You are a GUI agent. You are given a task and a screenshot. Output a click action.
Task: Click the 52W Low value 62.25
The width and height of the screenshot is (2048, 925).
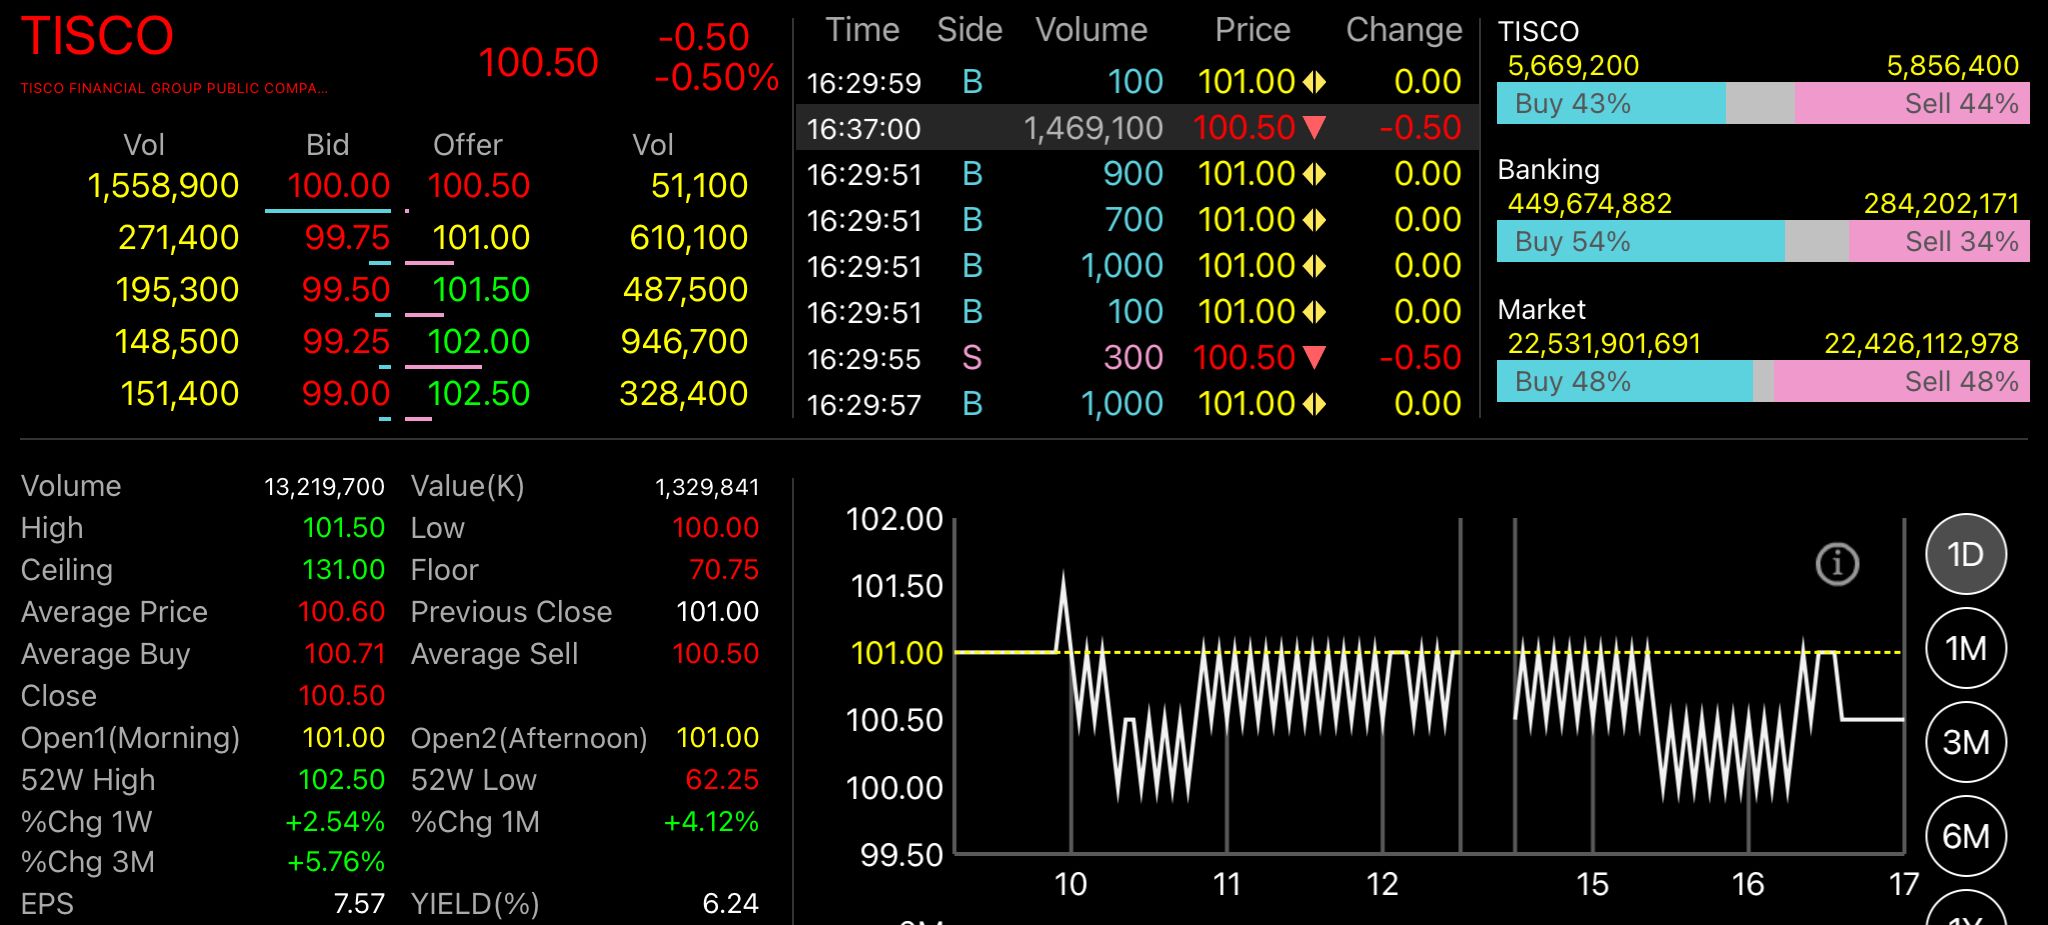pos(722,780)
